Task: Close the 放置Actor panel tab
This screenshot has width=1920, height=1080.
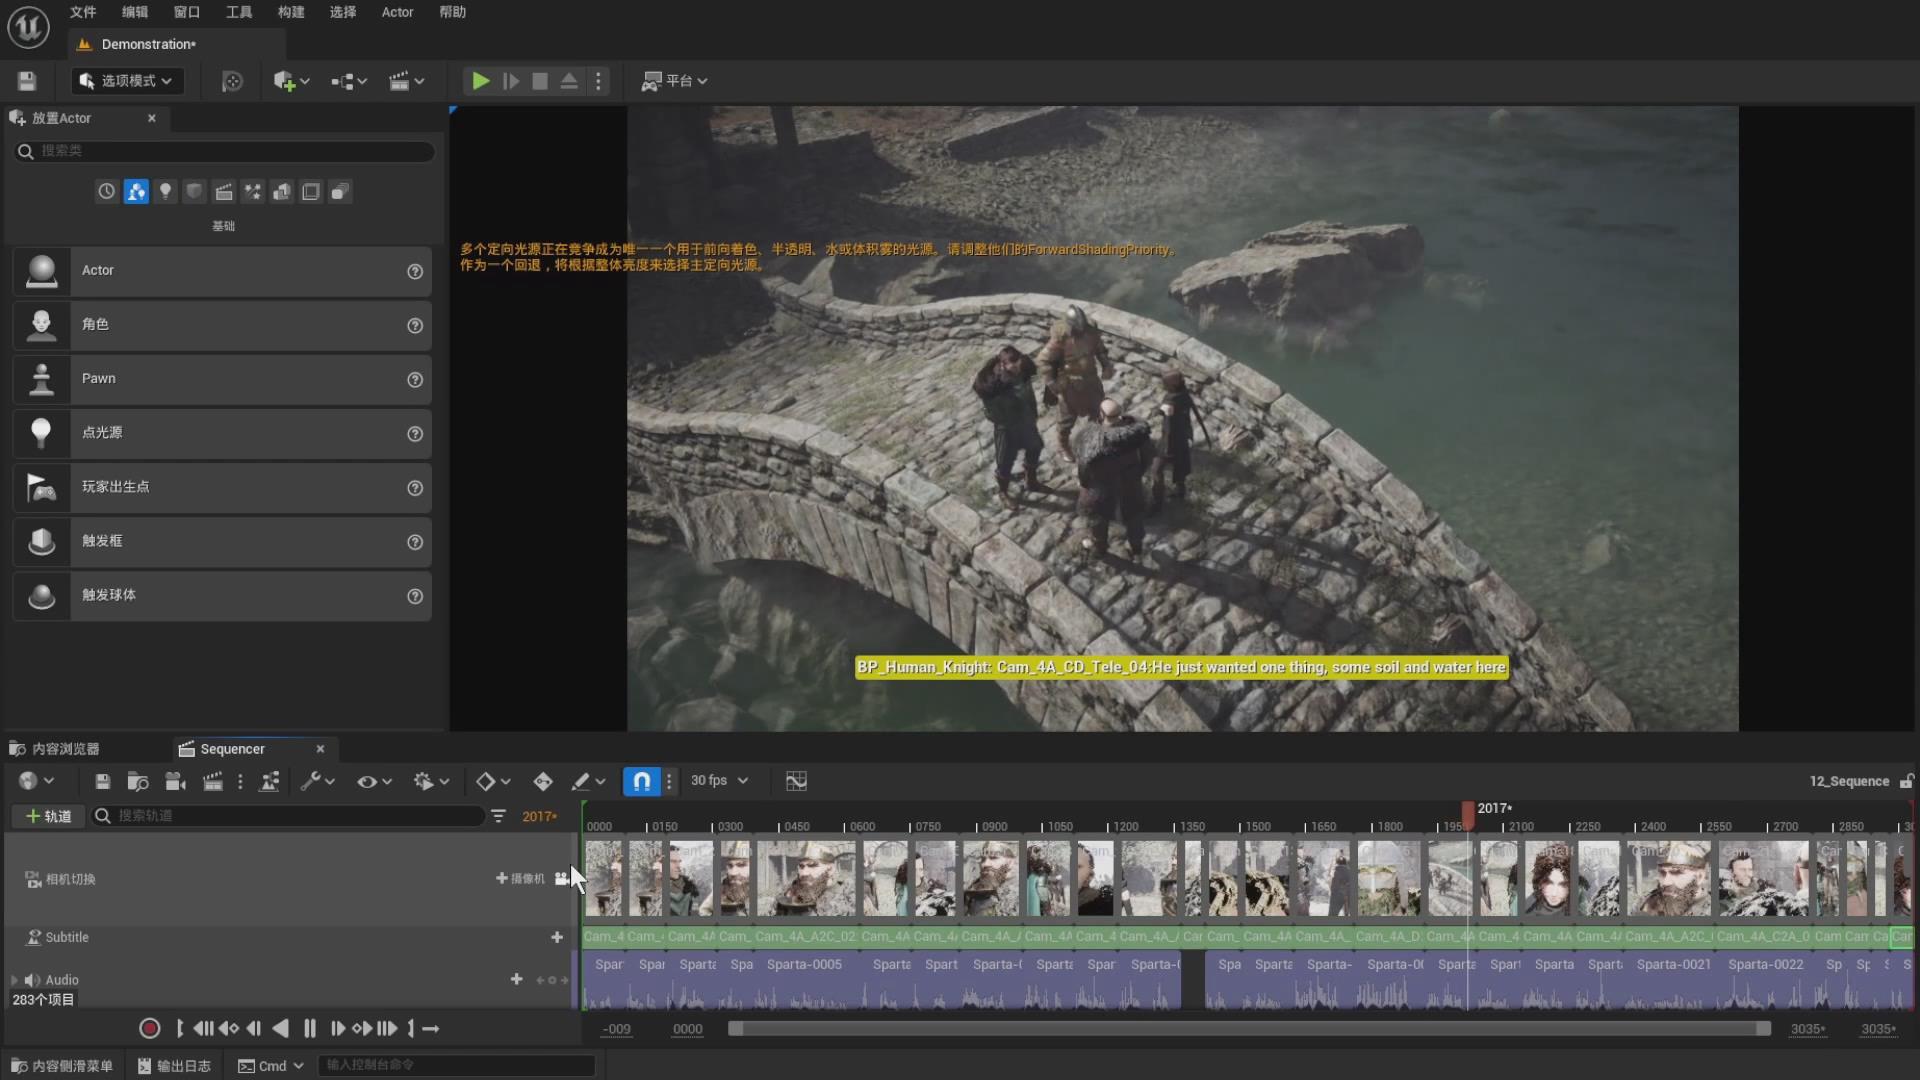Action: click(x=152, y=118)
